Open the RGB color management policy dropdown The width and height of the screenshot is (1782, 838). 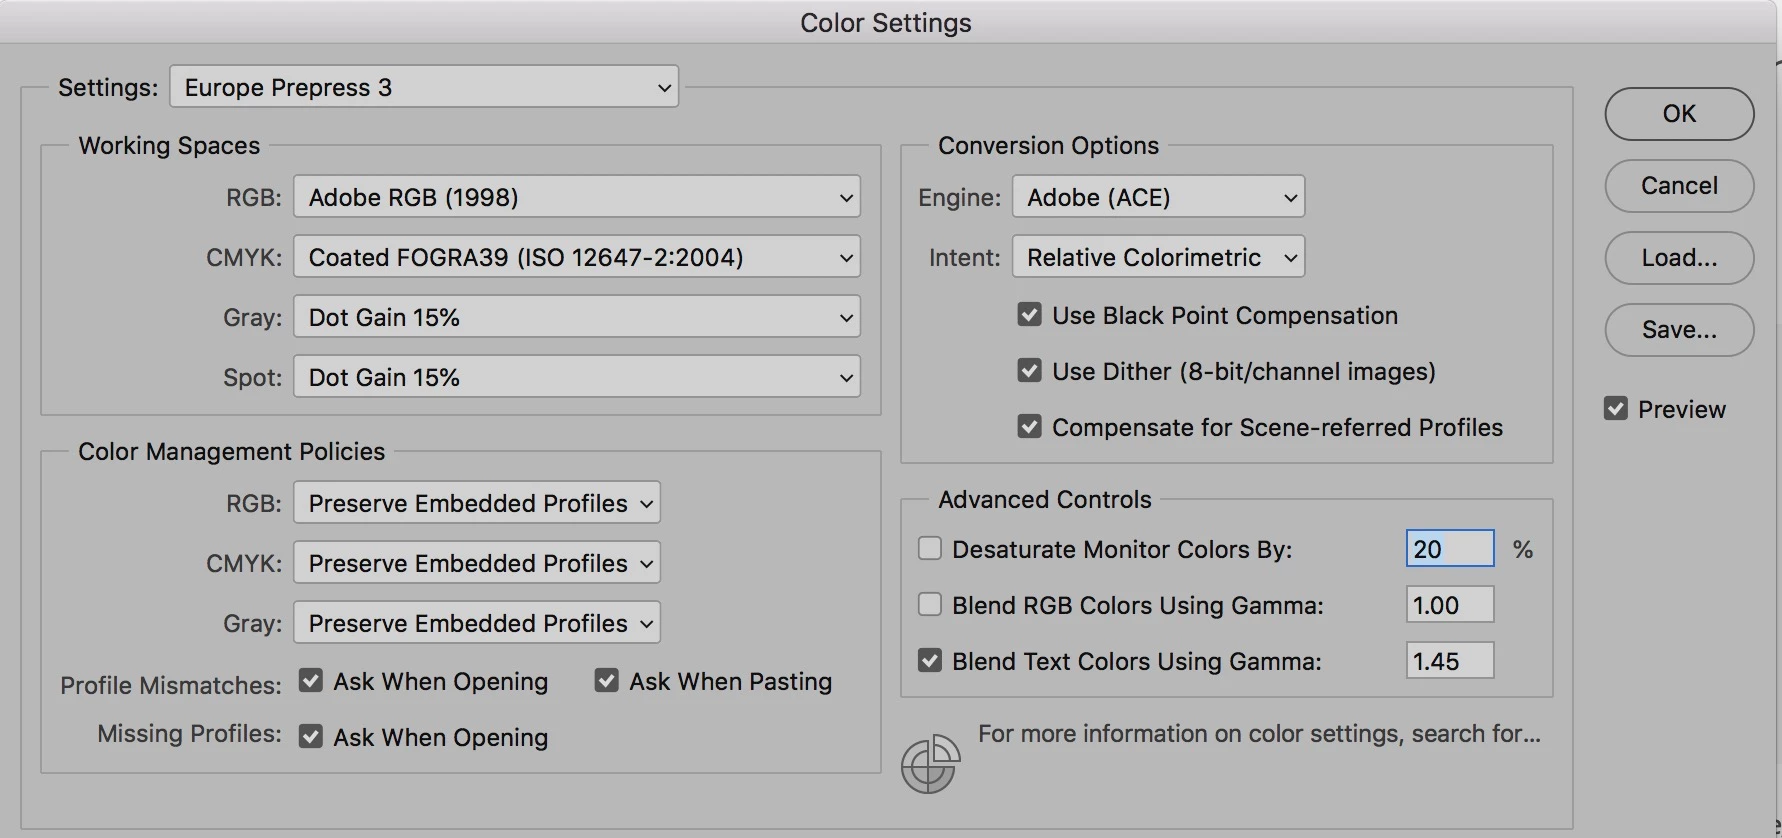click(x=476, y=503)
